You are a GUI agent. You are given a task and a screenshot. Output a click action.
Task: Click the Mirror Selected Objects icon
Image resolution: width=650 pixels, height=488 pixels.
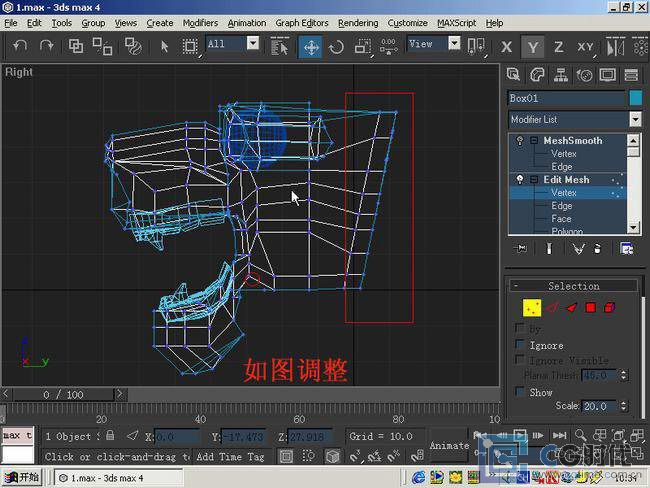pos(615,46)
